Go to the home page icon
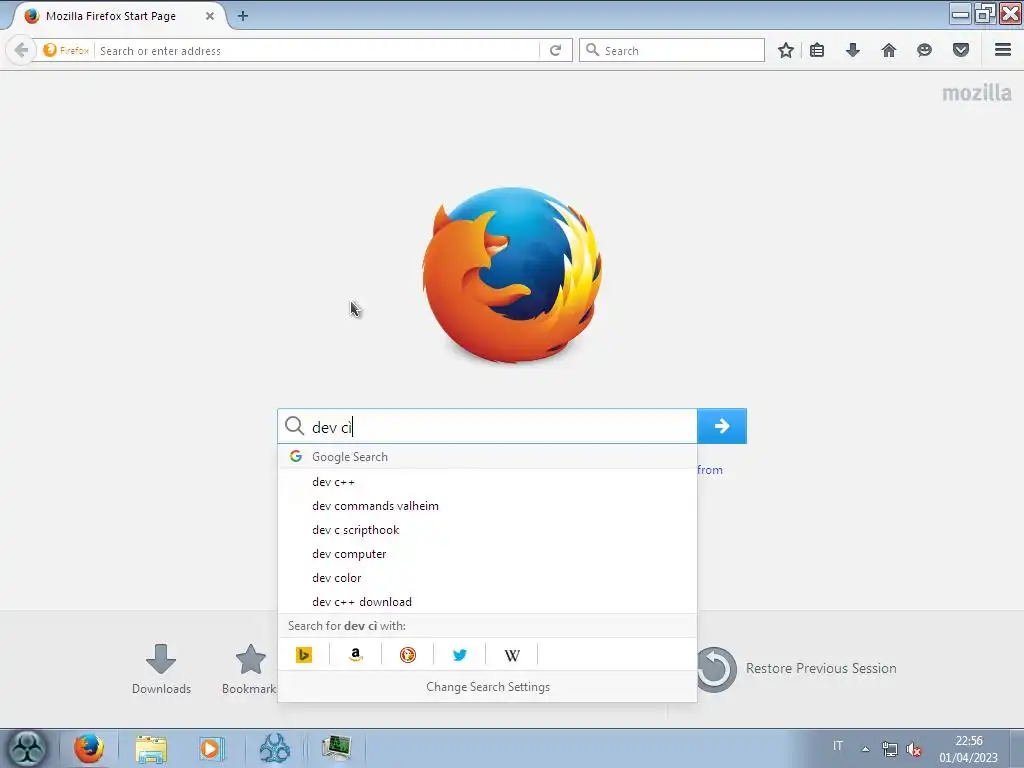This screenshot has height=768, width=1024. click(x=889, y=50)
